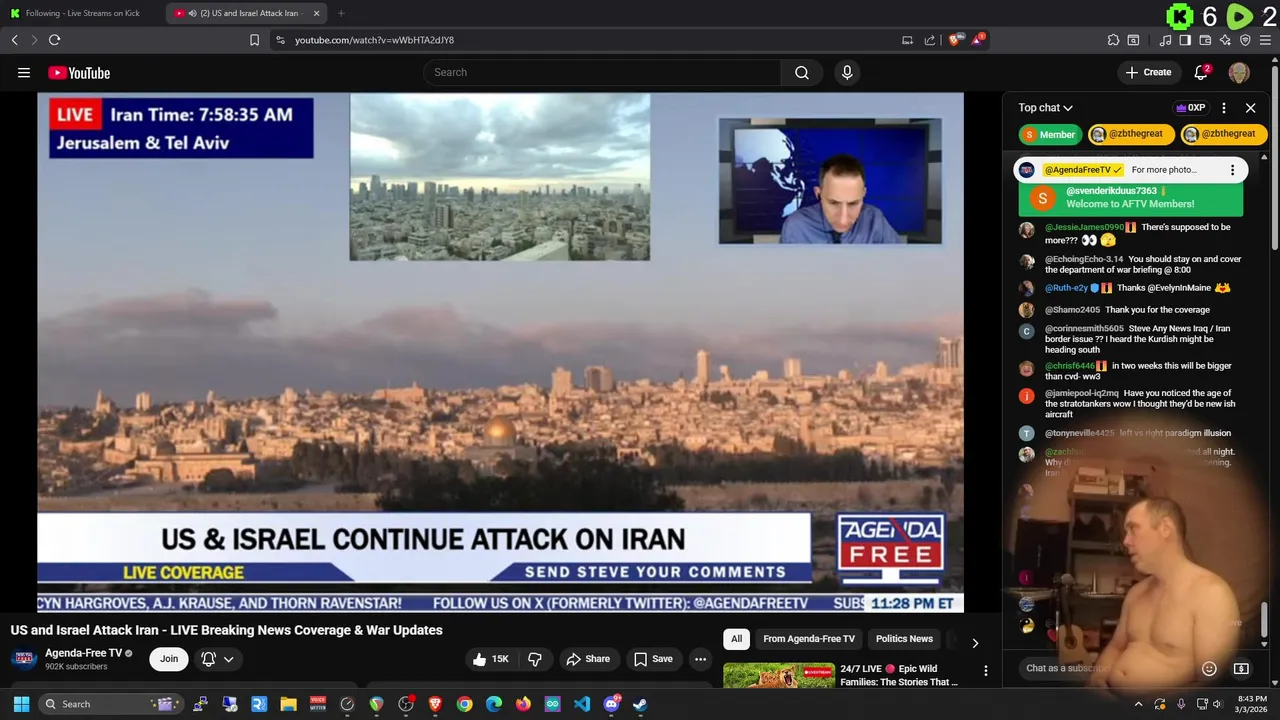Viewport: 1280px width, 720px height.
Task: Open a new browser tab
Action: [341, 13]
